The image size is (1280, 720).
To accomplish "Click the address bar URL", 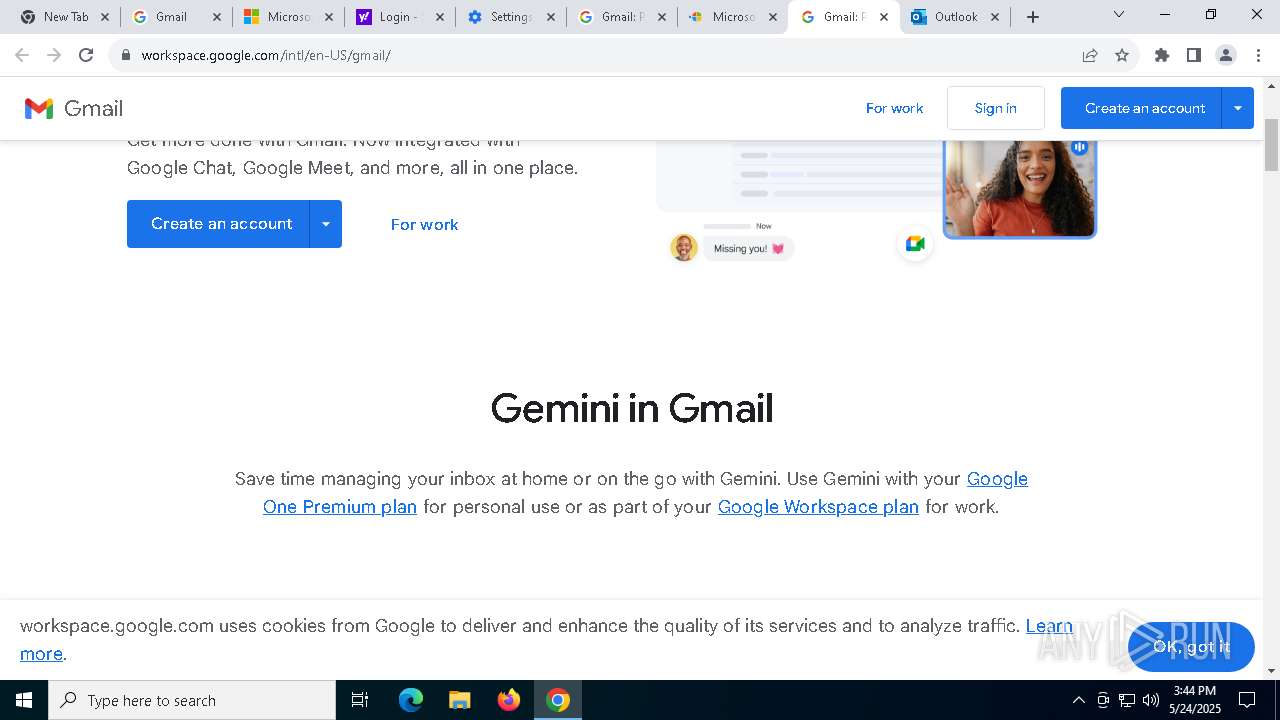I will (266, 55).
